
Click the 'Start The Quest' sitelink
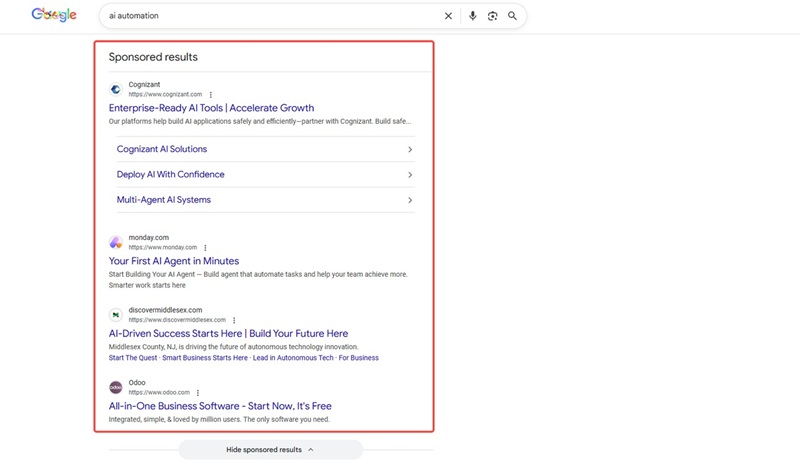coord(133,358)
